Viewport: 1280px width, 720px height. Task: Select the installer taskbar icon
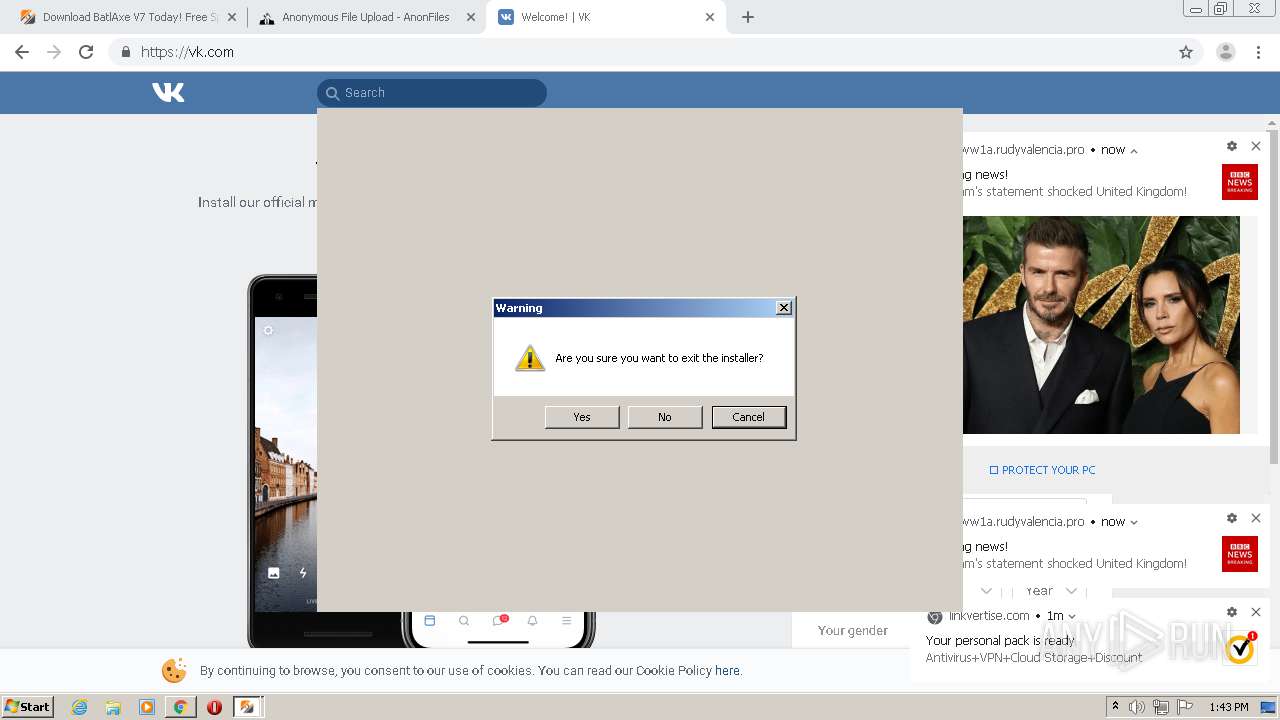(247, 707)
